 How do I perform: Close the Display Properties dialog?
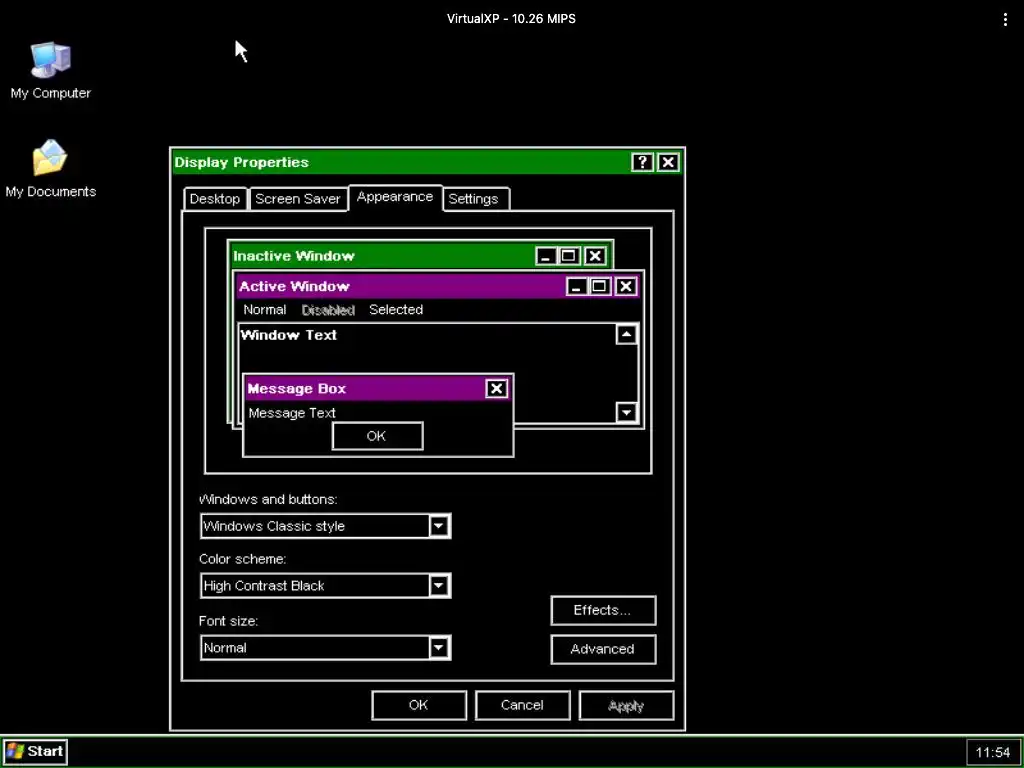(x=668, y=162)
